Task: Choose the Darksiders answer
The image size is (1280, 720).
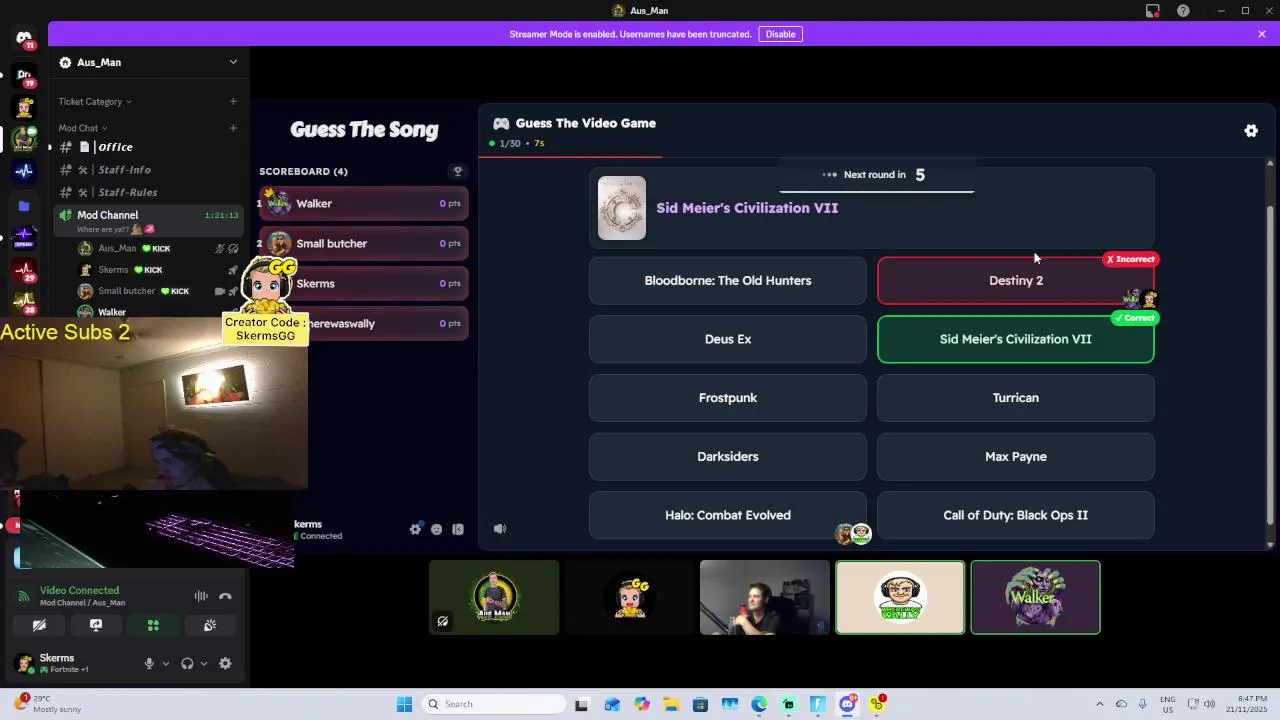Action: (728, 457)
